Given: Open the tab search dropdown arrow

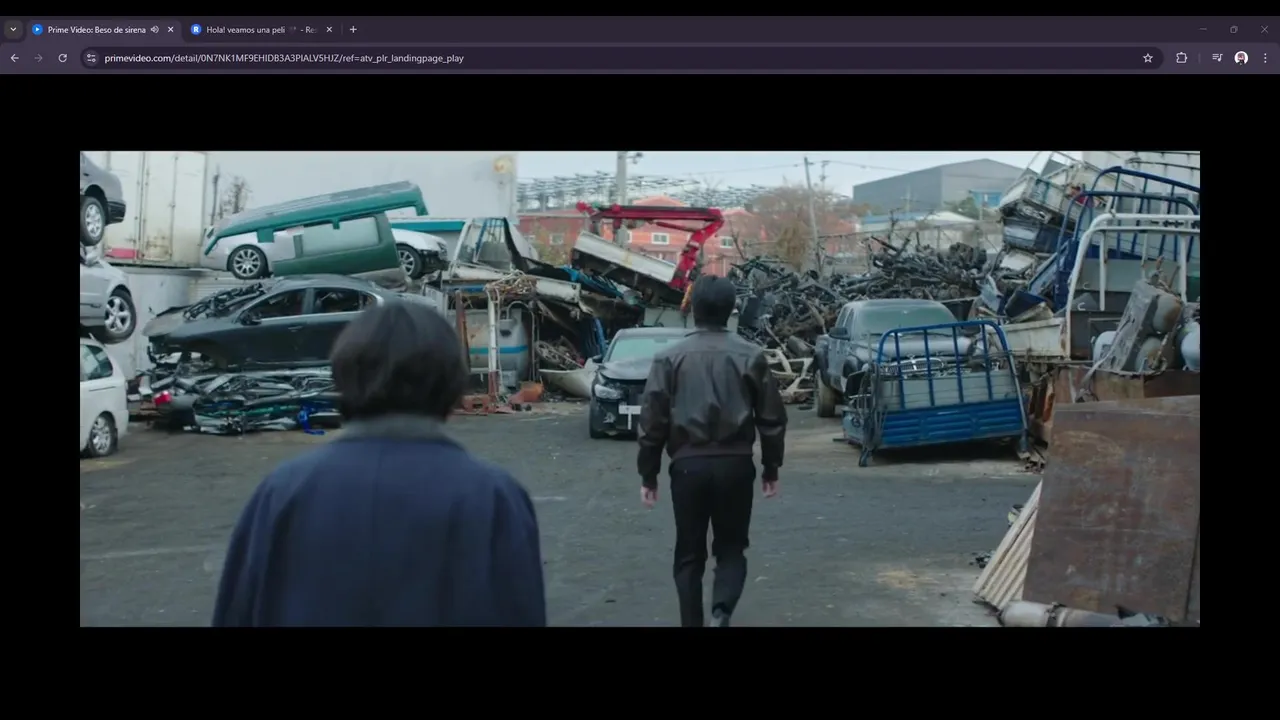Looking at the screenshot, I should pyautogui.click(x=13, y=30).
